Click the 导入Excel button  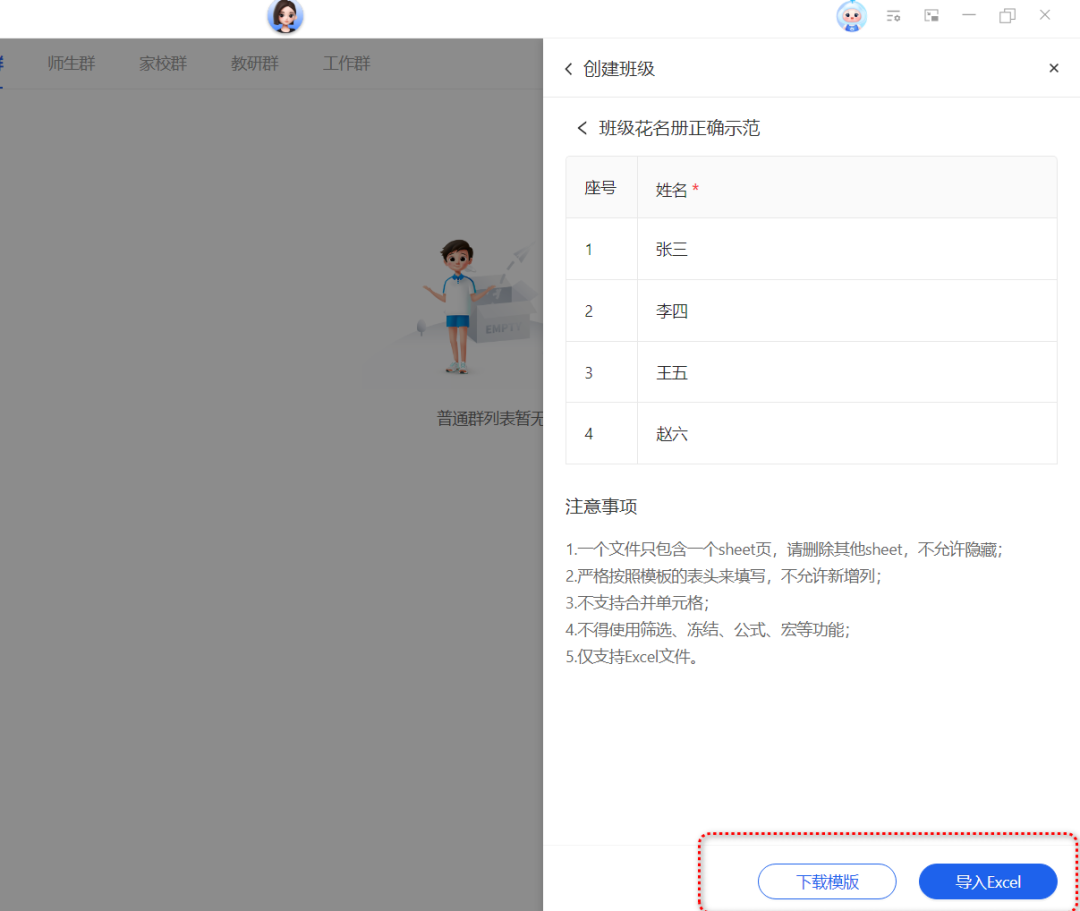(988, 881)
